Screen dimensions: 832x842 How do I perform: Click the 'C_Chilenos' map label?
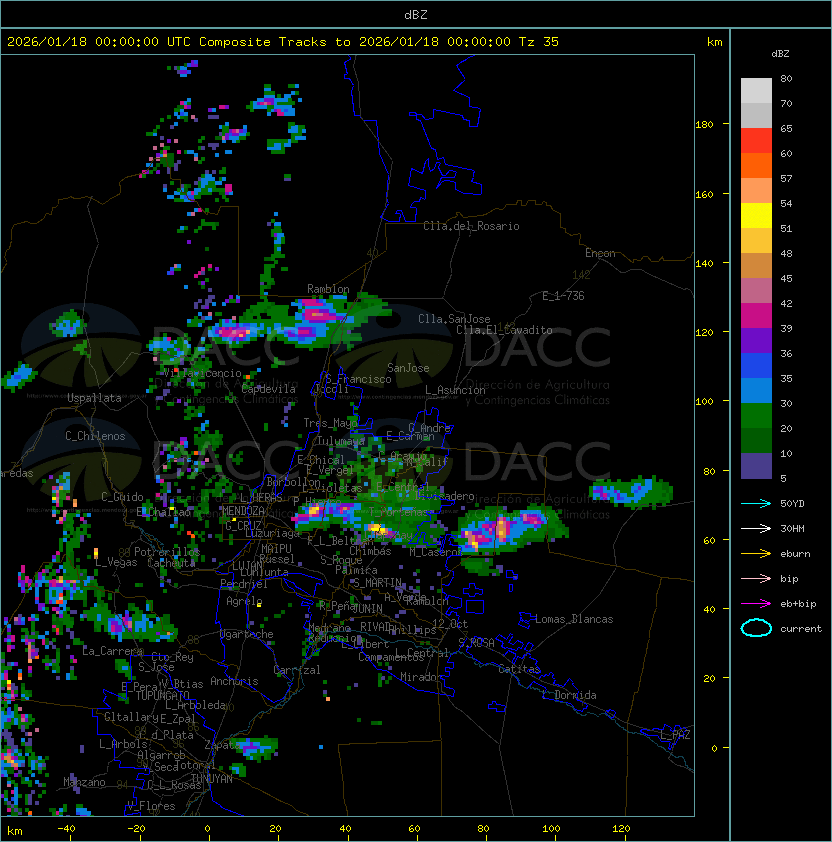tap(95, 436)
